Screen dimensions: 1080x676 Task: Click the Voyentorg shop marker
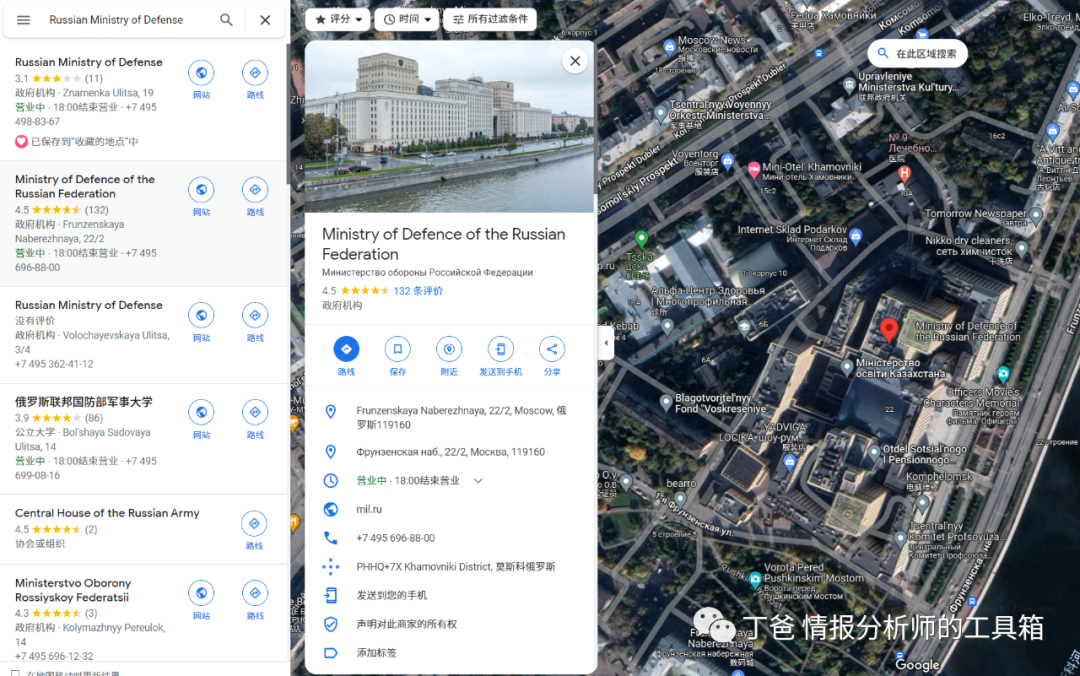727,161
